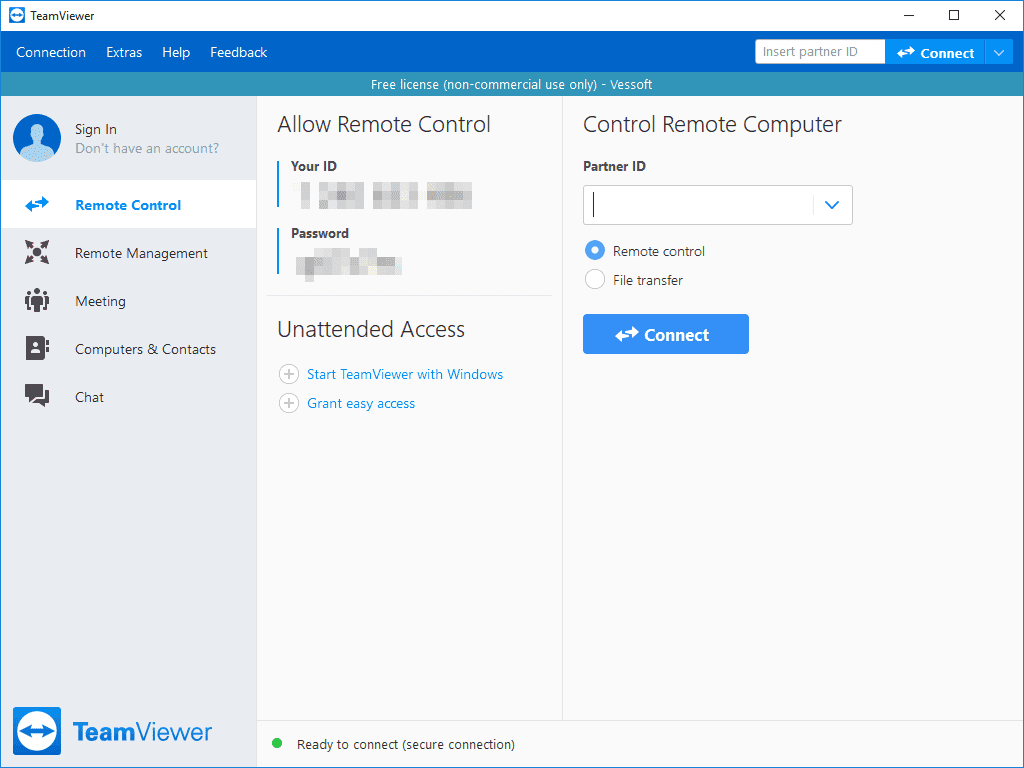
Task: Click the green connection status indicator
Action: pos(277,743)
